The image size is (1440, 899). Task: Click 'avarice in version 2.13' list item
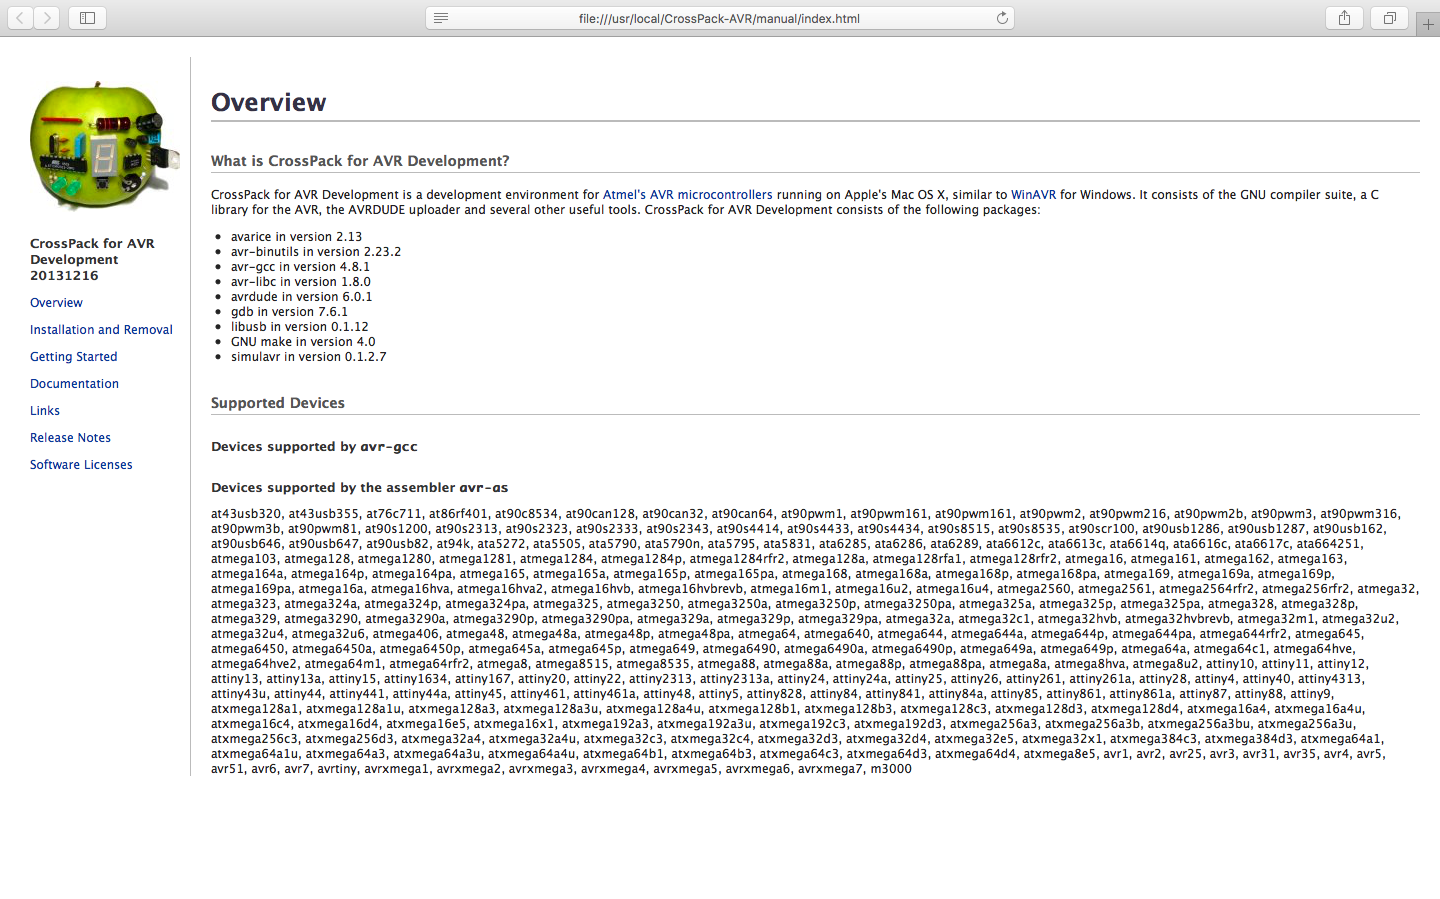296,237
